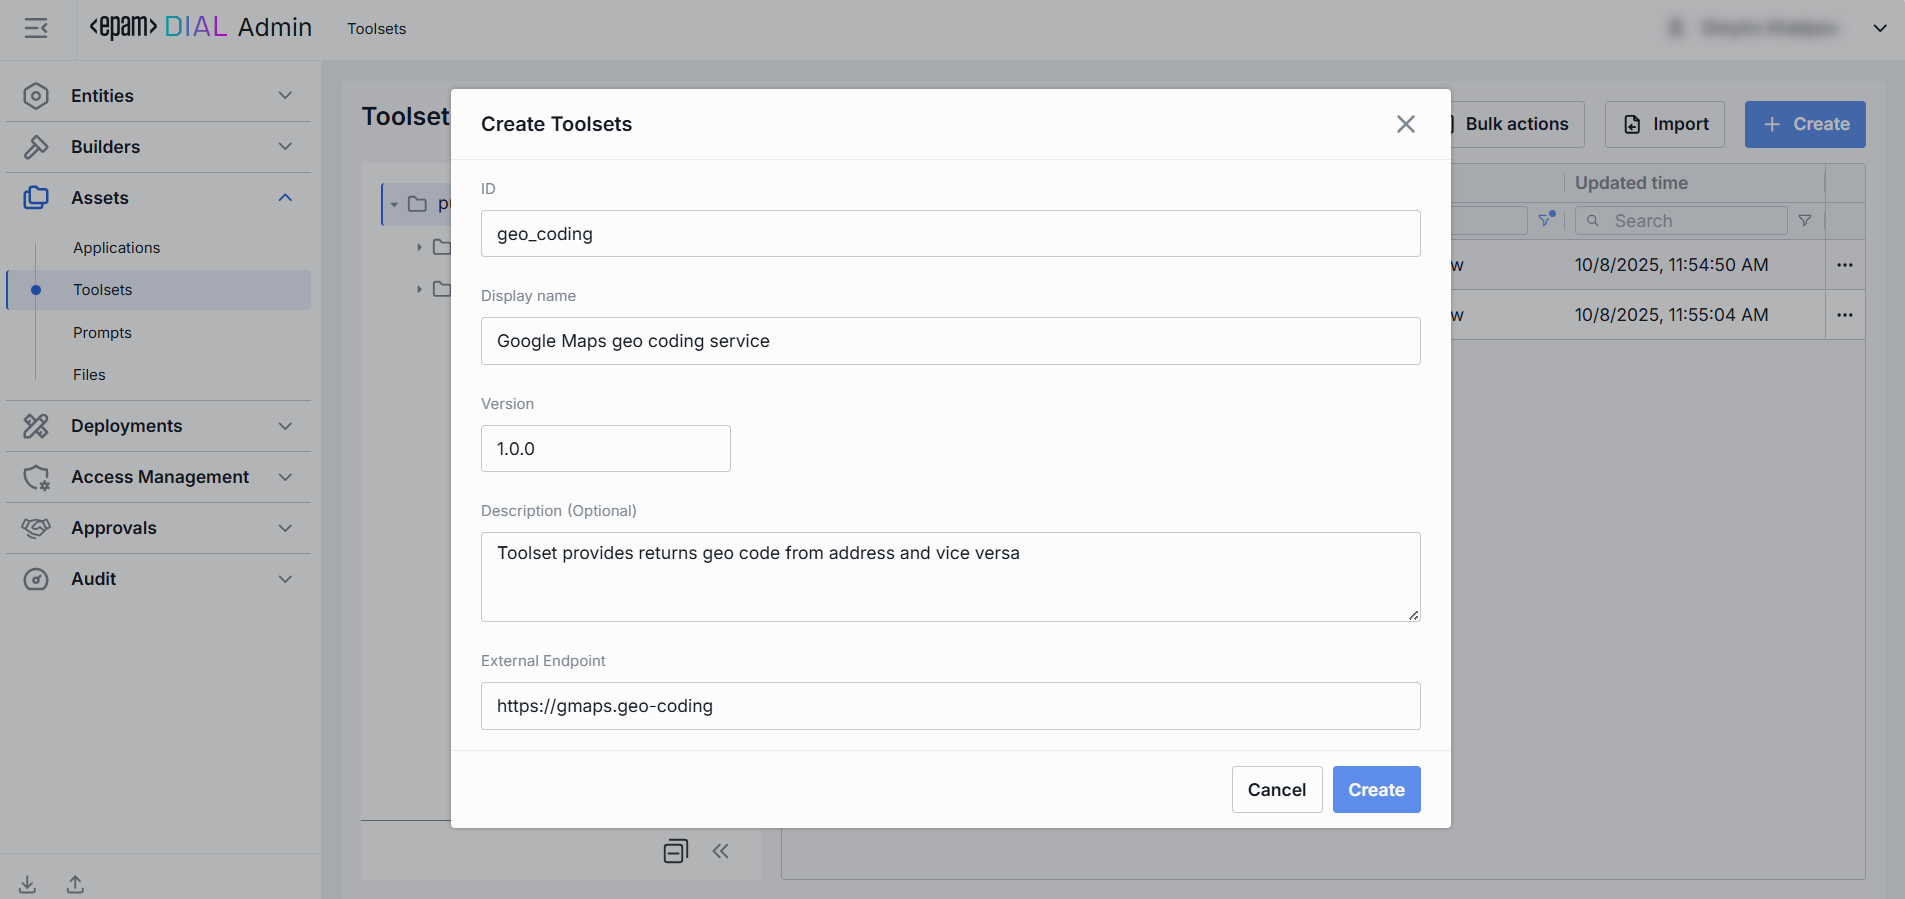This screenshot has height=899, width=1905.
Task: Click the collapse-all folders icon
Action: [x=676, y=851]
